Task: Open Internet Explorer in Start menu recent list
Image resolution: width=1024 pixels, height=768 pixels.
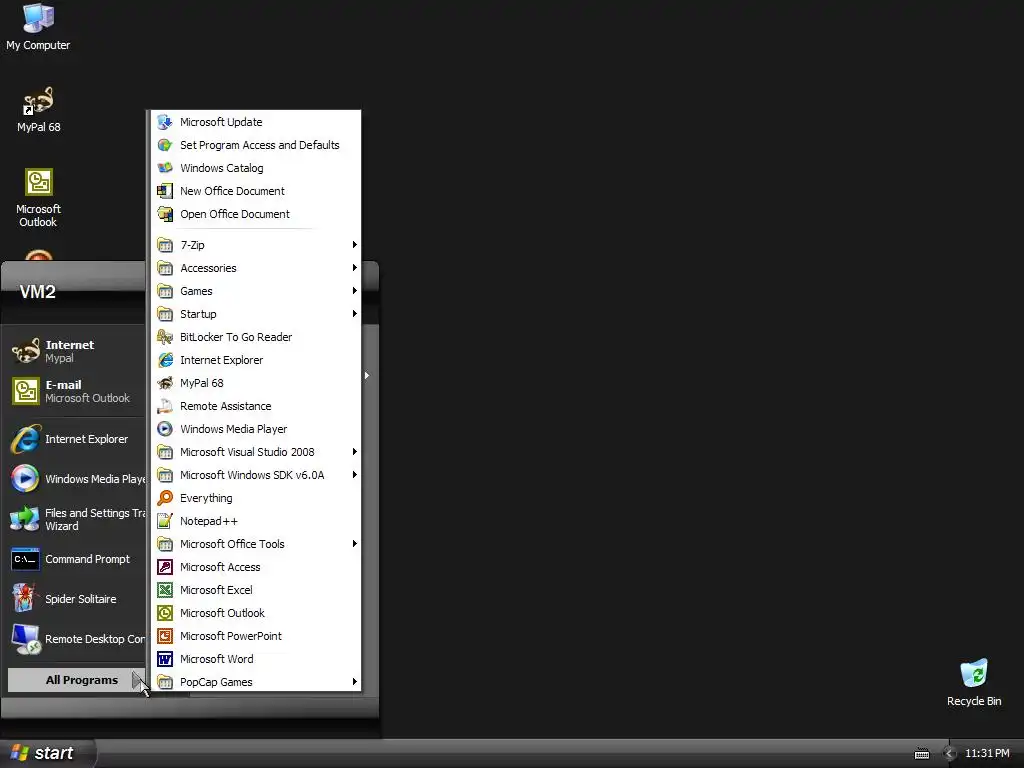Action: [x=76, y=439]
